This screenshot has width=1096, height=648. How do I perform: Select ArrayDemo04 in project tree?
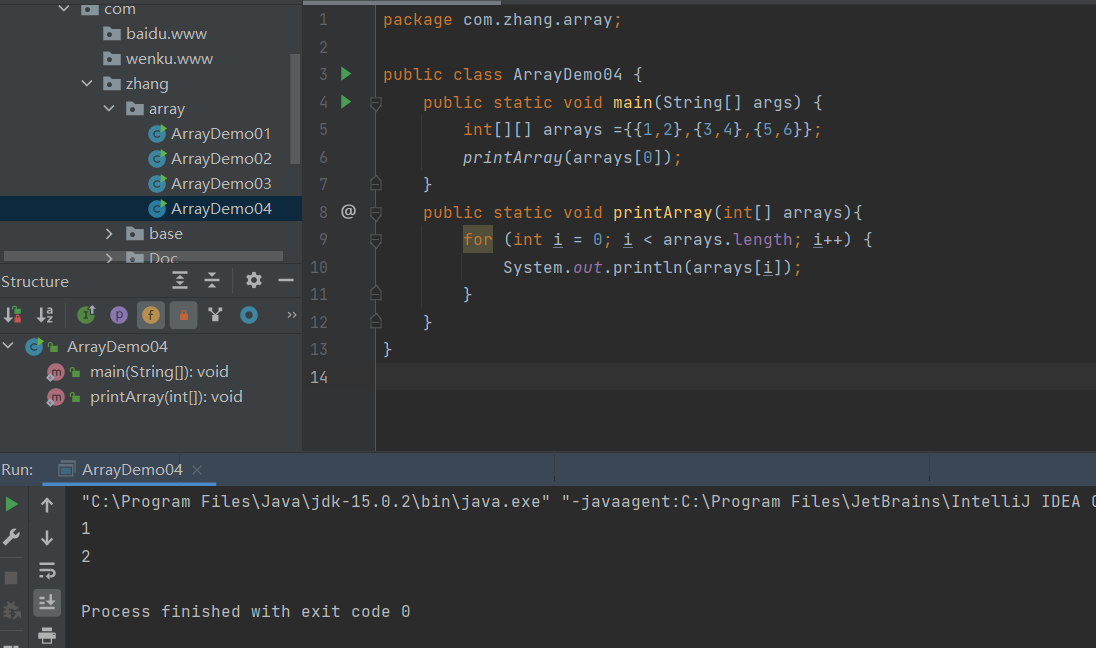pyautogui.click(x=151, y=208)
